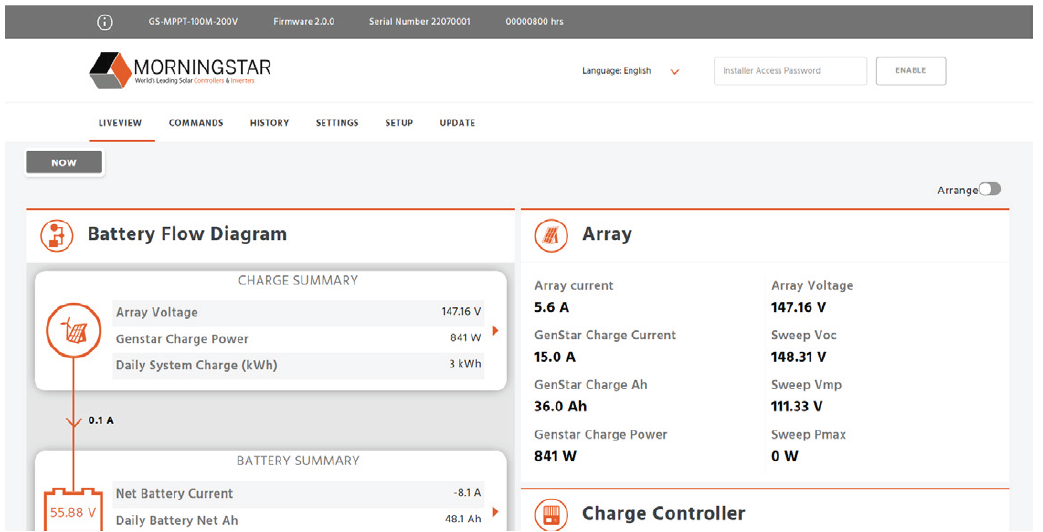The height and width of the screenshot is (532, 1043).
Task: Click the NOW button
Action: (64, 163)
